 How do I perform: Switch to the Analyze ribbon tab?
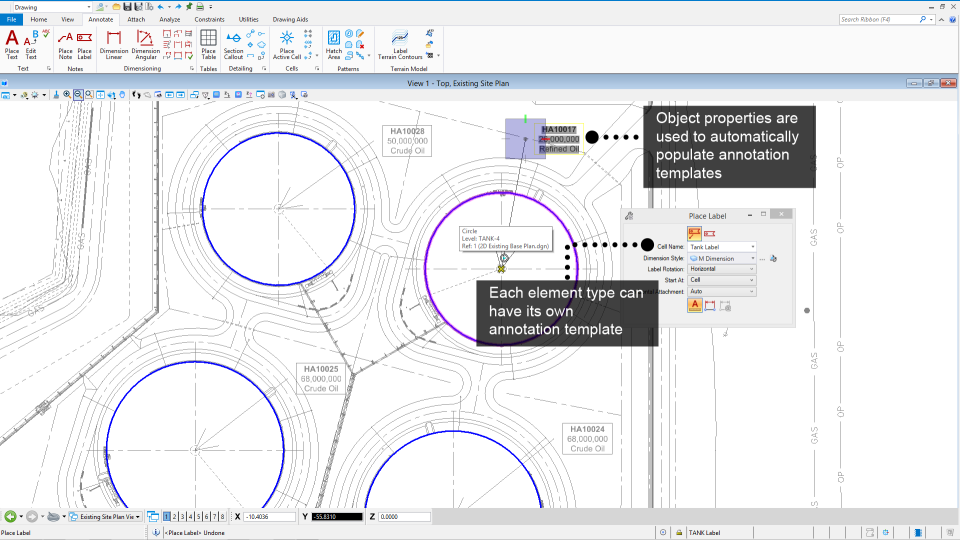pyautogui.click(x=170, y=19)
